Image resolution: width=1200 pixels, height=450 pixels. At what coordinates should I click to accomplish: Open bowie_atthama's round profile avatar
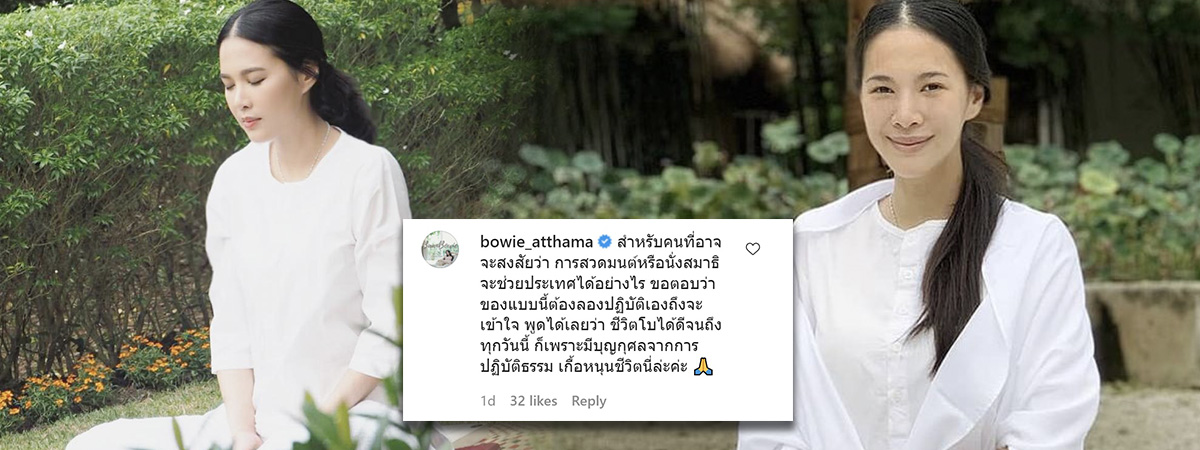(x=439, y=249)
